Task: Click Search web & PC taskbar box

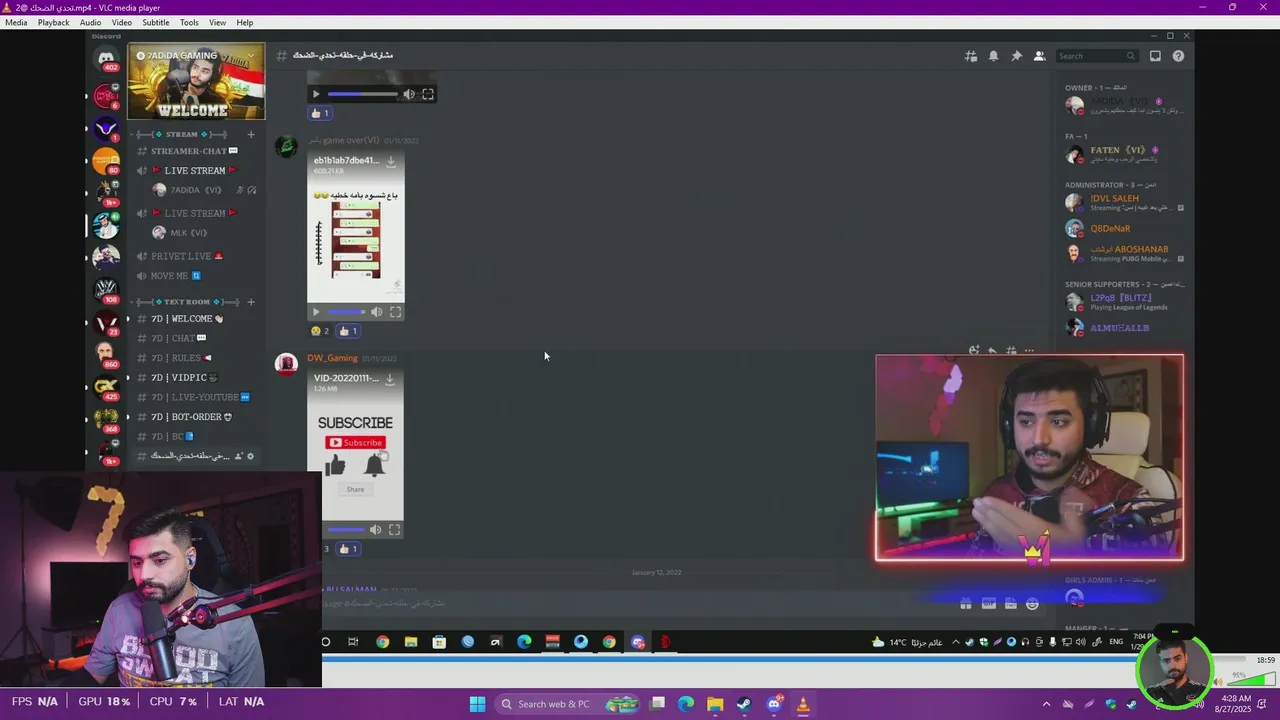Action: pos(569,704)
